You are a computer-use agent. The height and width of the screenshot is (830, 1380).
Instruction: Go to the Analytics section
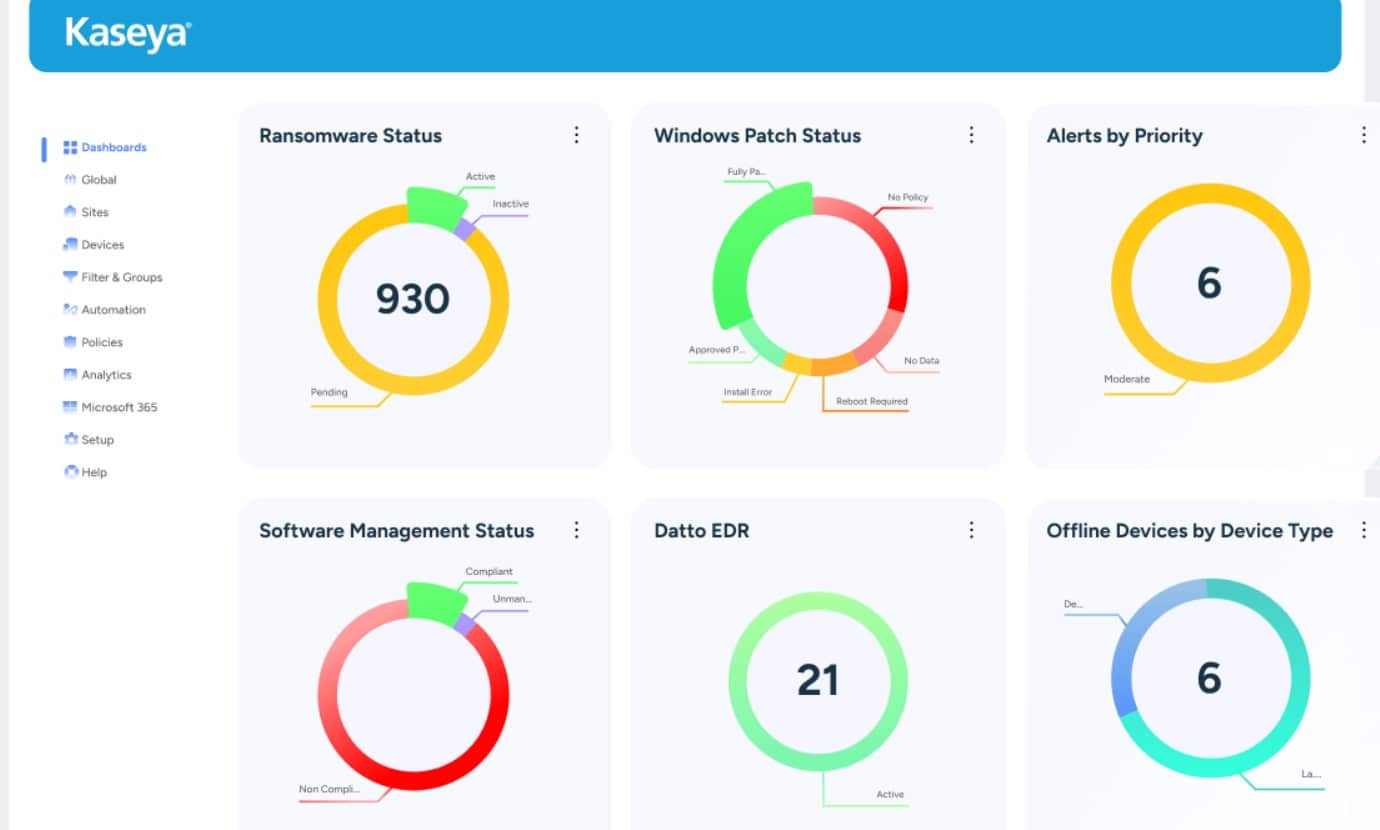106,375
